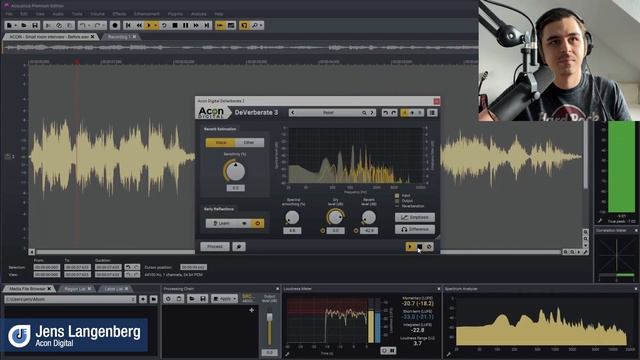640x360 pixels.
Task: Open the DeVerberate plug-in menu icon
Action: [x=432, y=113]
